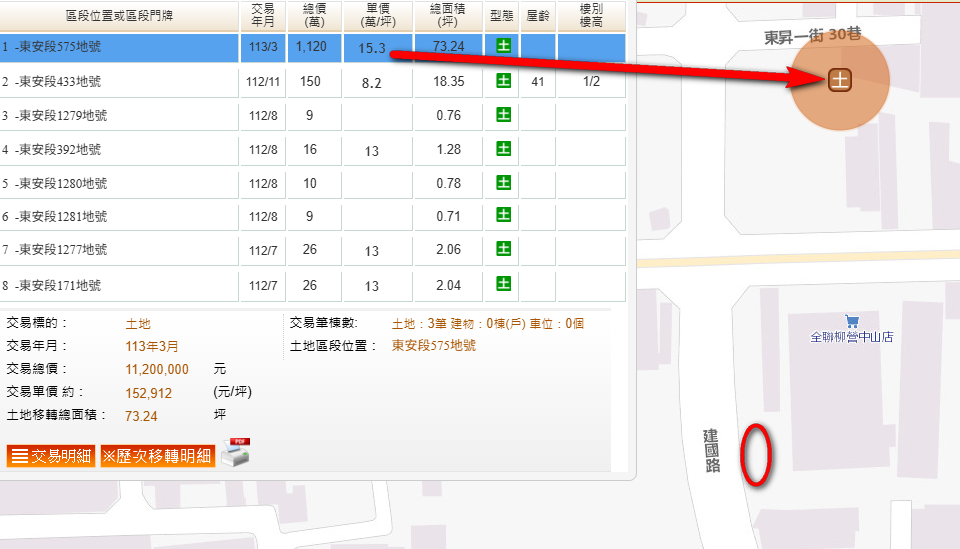
Task: Click the 73.24 area cell in row 1
Action: point(448,47)
